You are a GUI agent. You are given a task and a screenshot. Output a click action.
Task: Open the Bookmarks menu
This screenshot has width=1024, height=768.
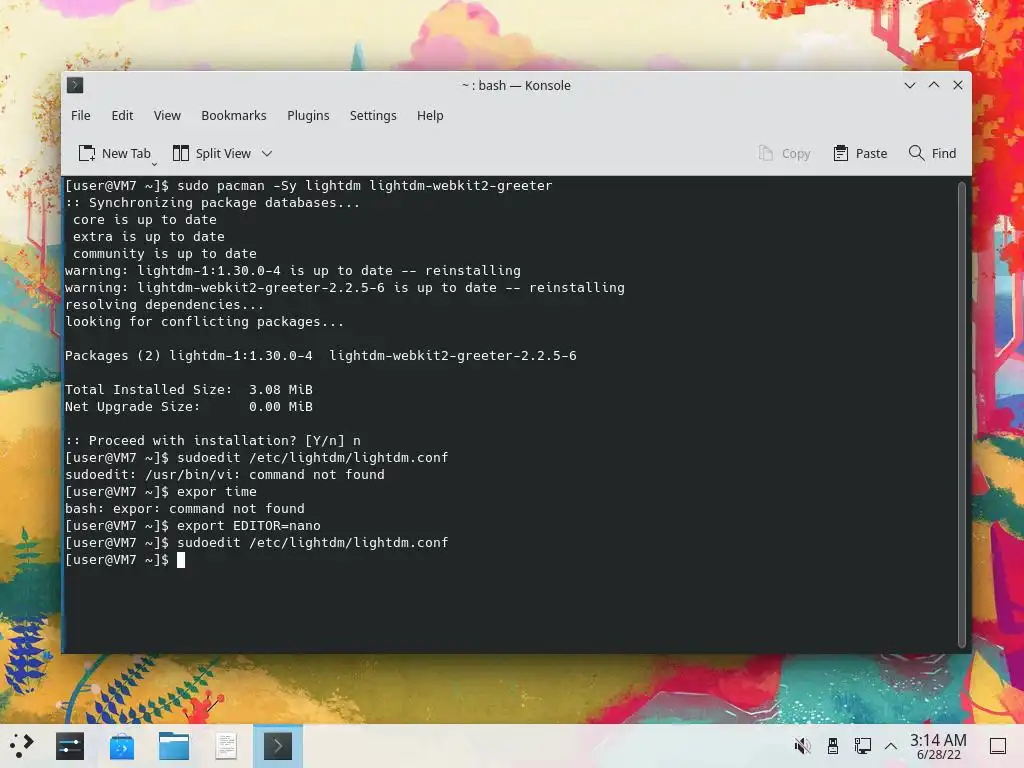point(234,116)
